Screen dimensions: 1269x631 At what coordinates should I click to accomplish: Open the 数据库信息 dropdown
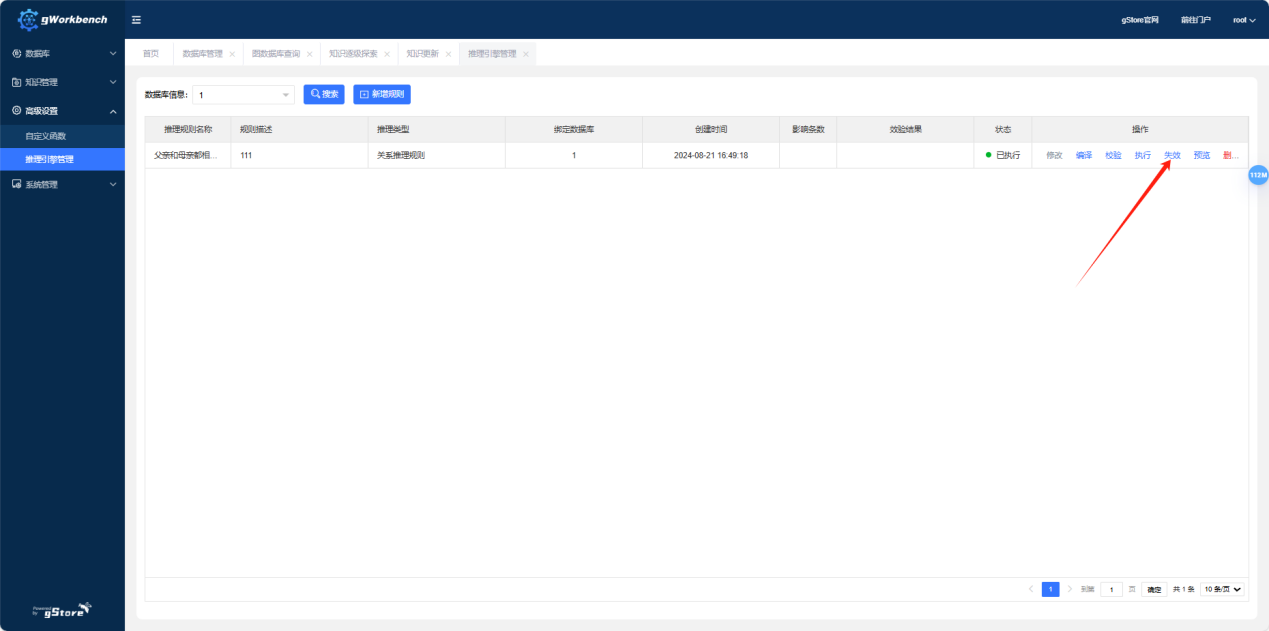tap(242, 95)
